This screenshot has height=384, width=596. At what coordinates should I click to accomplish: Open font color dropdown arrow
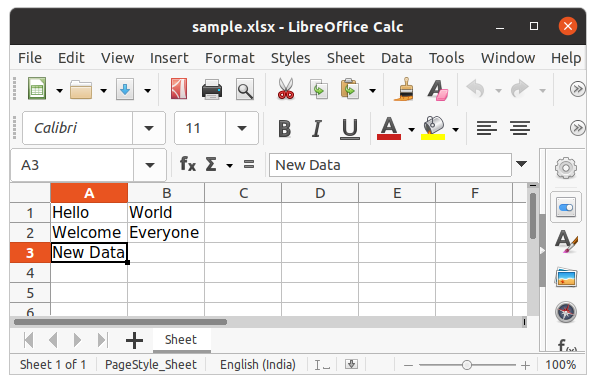coord(412,130)
